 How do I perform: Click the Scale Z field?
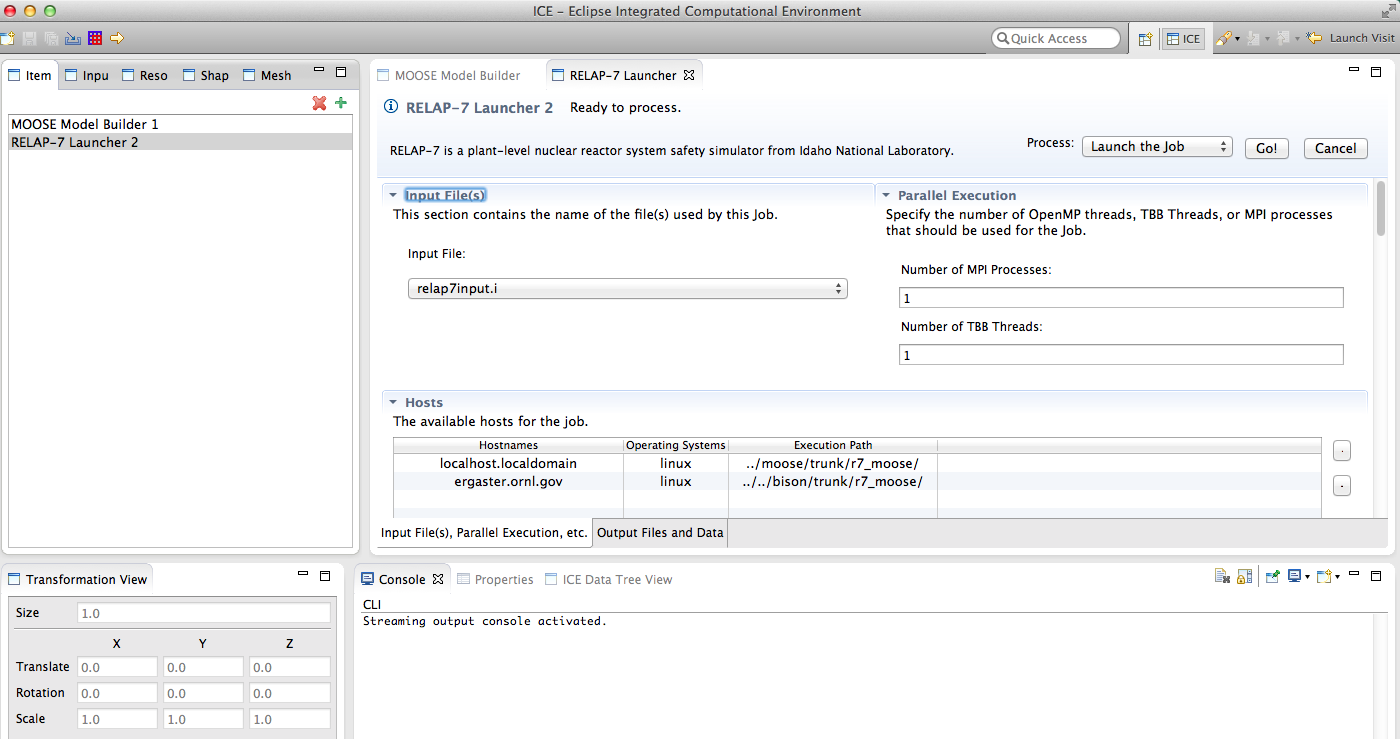tap(290, 719)
